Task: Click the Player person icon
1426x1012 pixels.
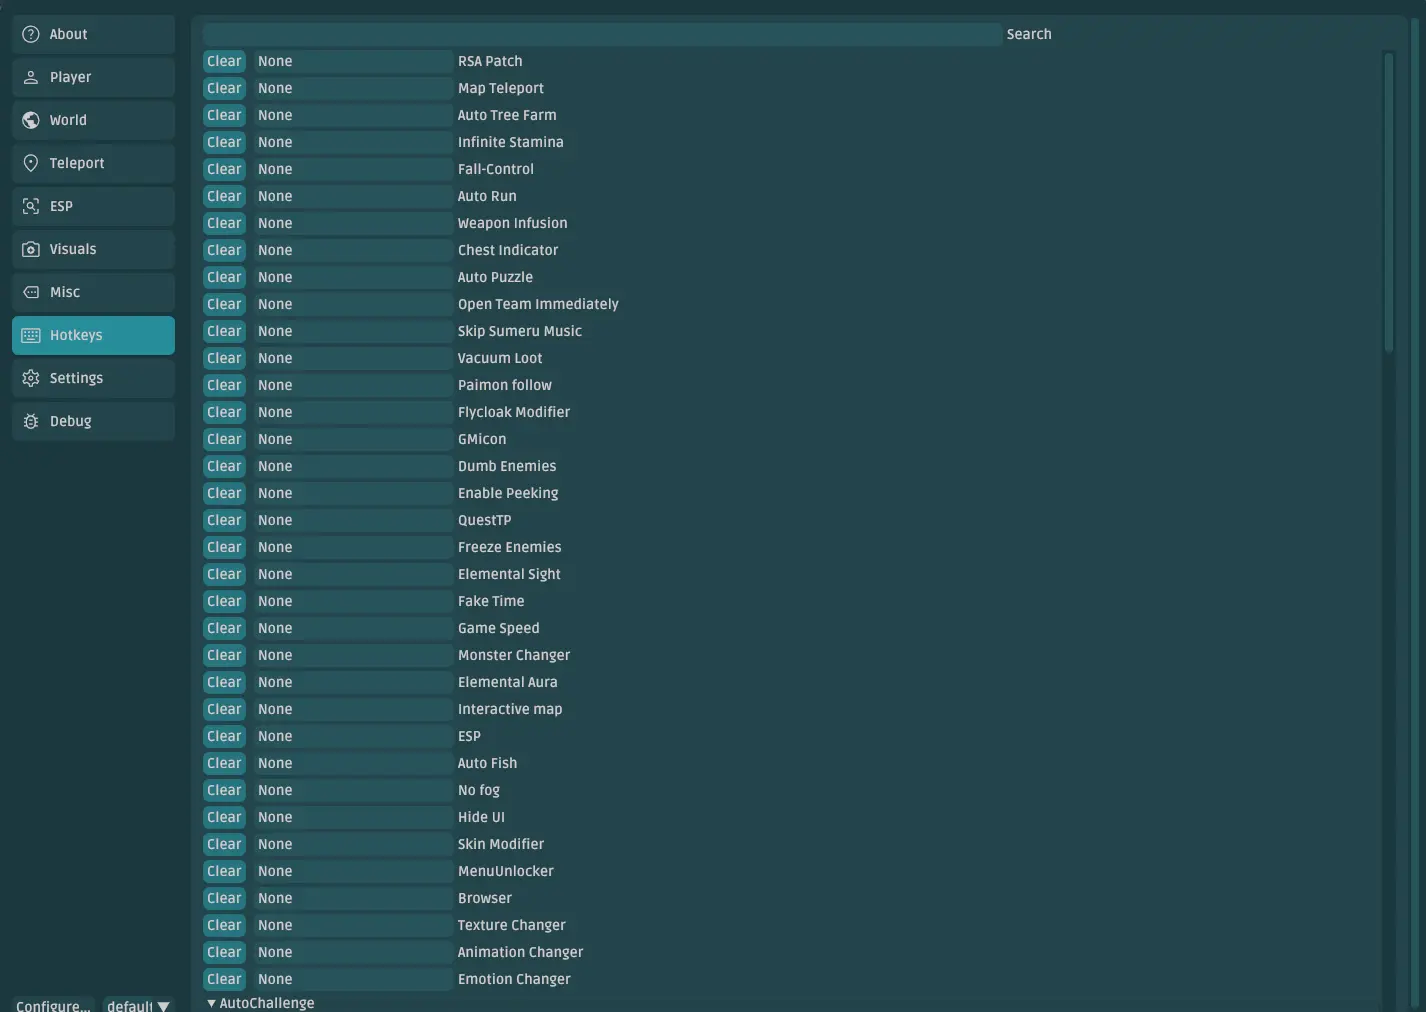Action: [31, 77]
